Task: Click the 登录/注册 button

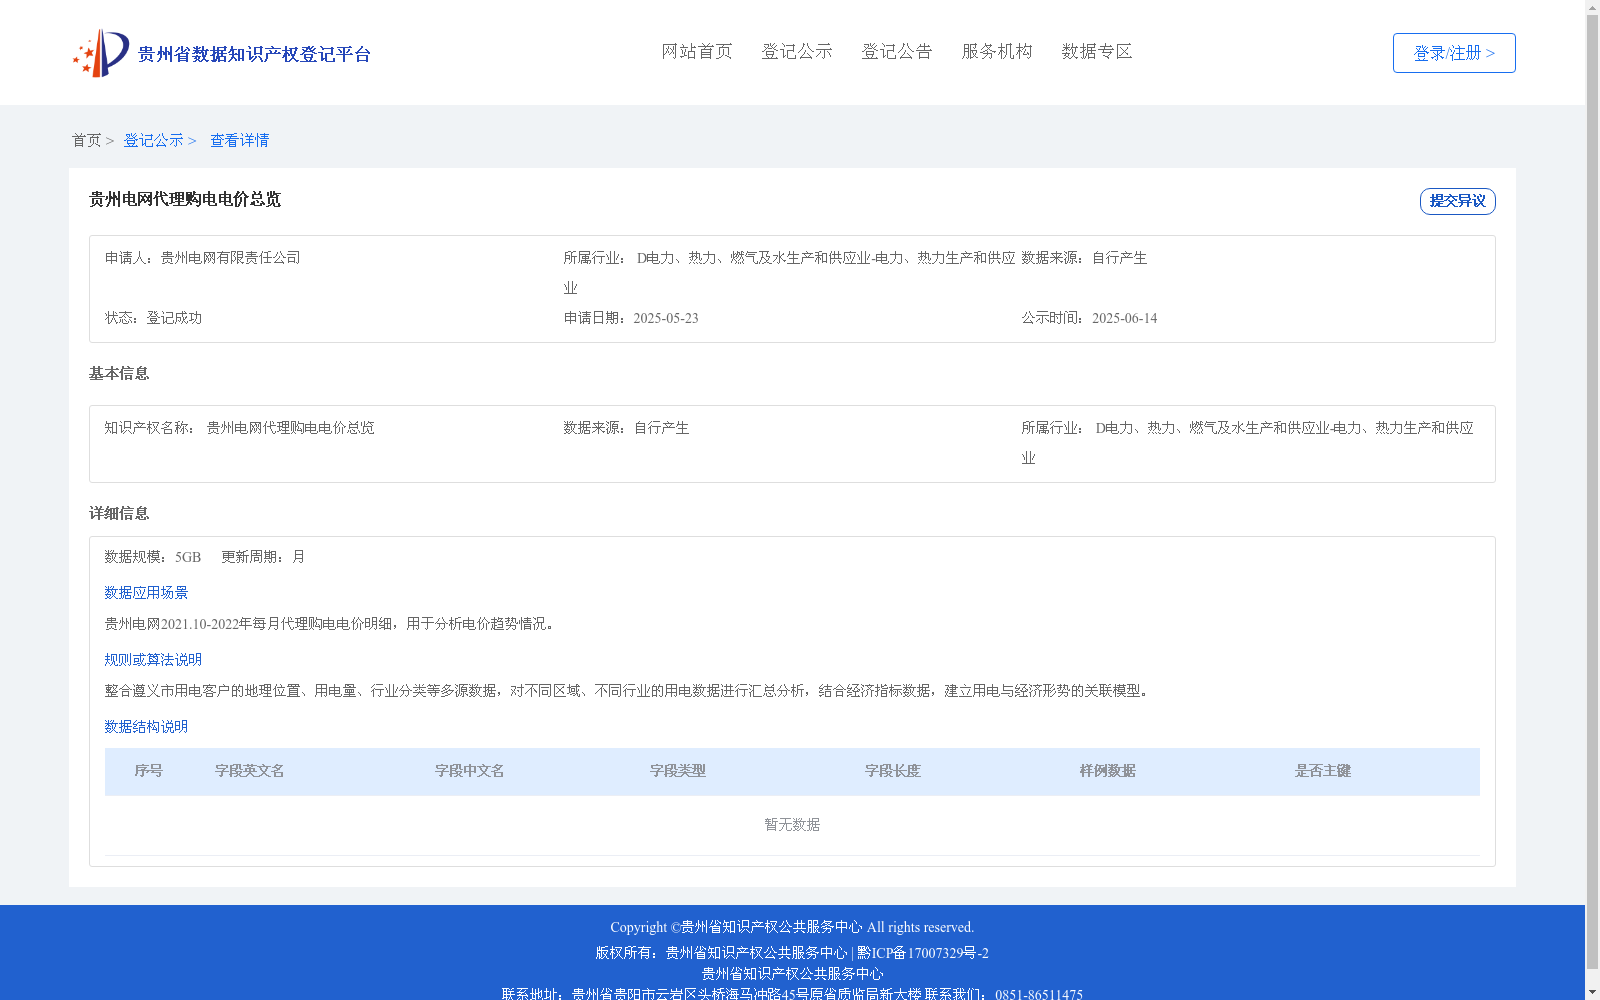Action: [x=1454, y=53]
